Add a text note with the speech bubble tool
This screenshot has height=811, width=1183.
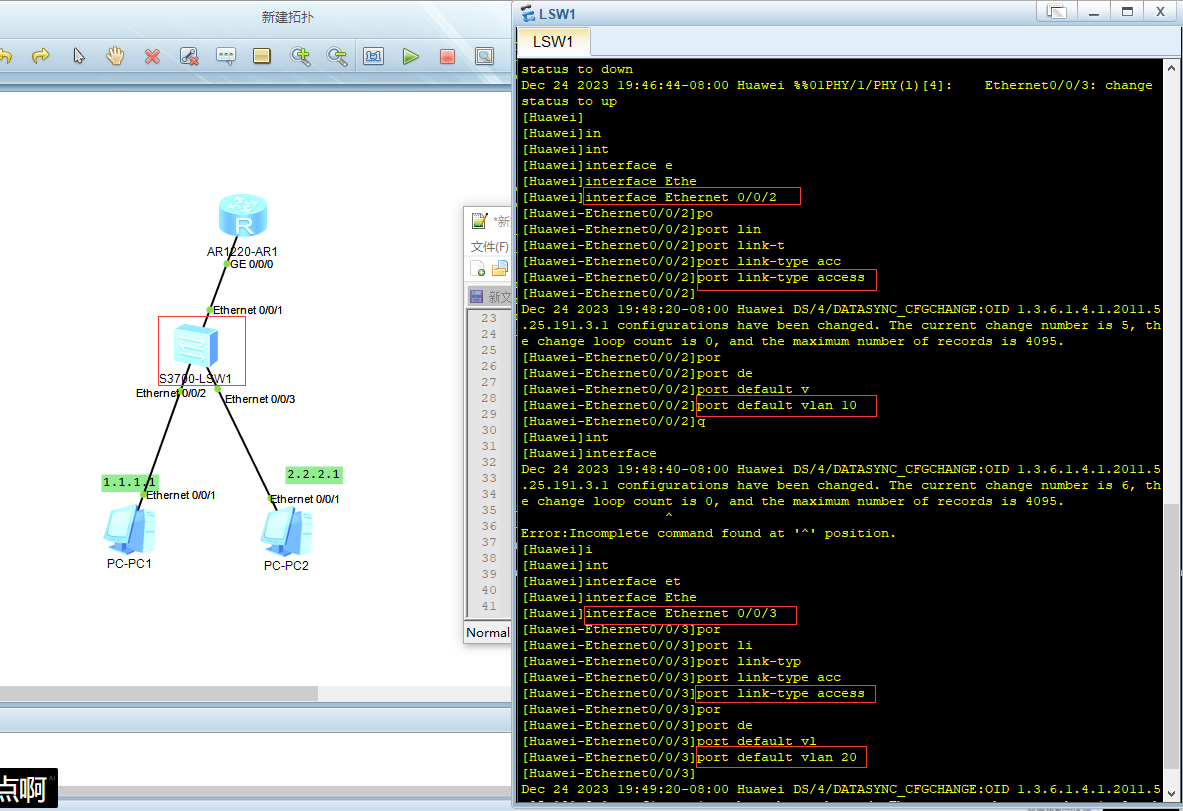coord(226,57)
